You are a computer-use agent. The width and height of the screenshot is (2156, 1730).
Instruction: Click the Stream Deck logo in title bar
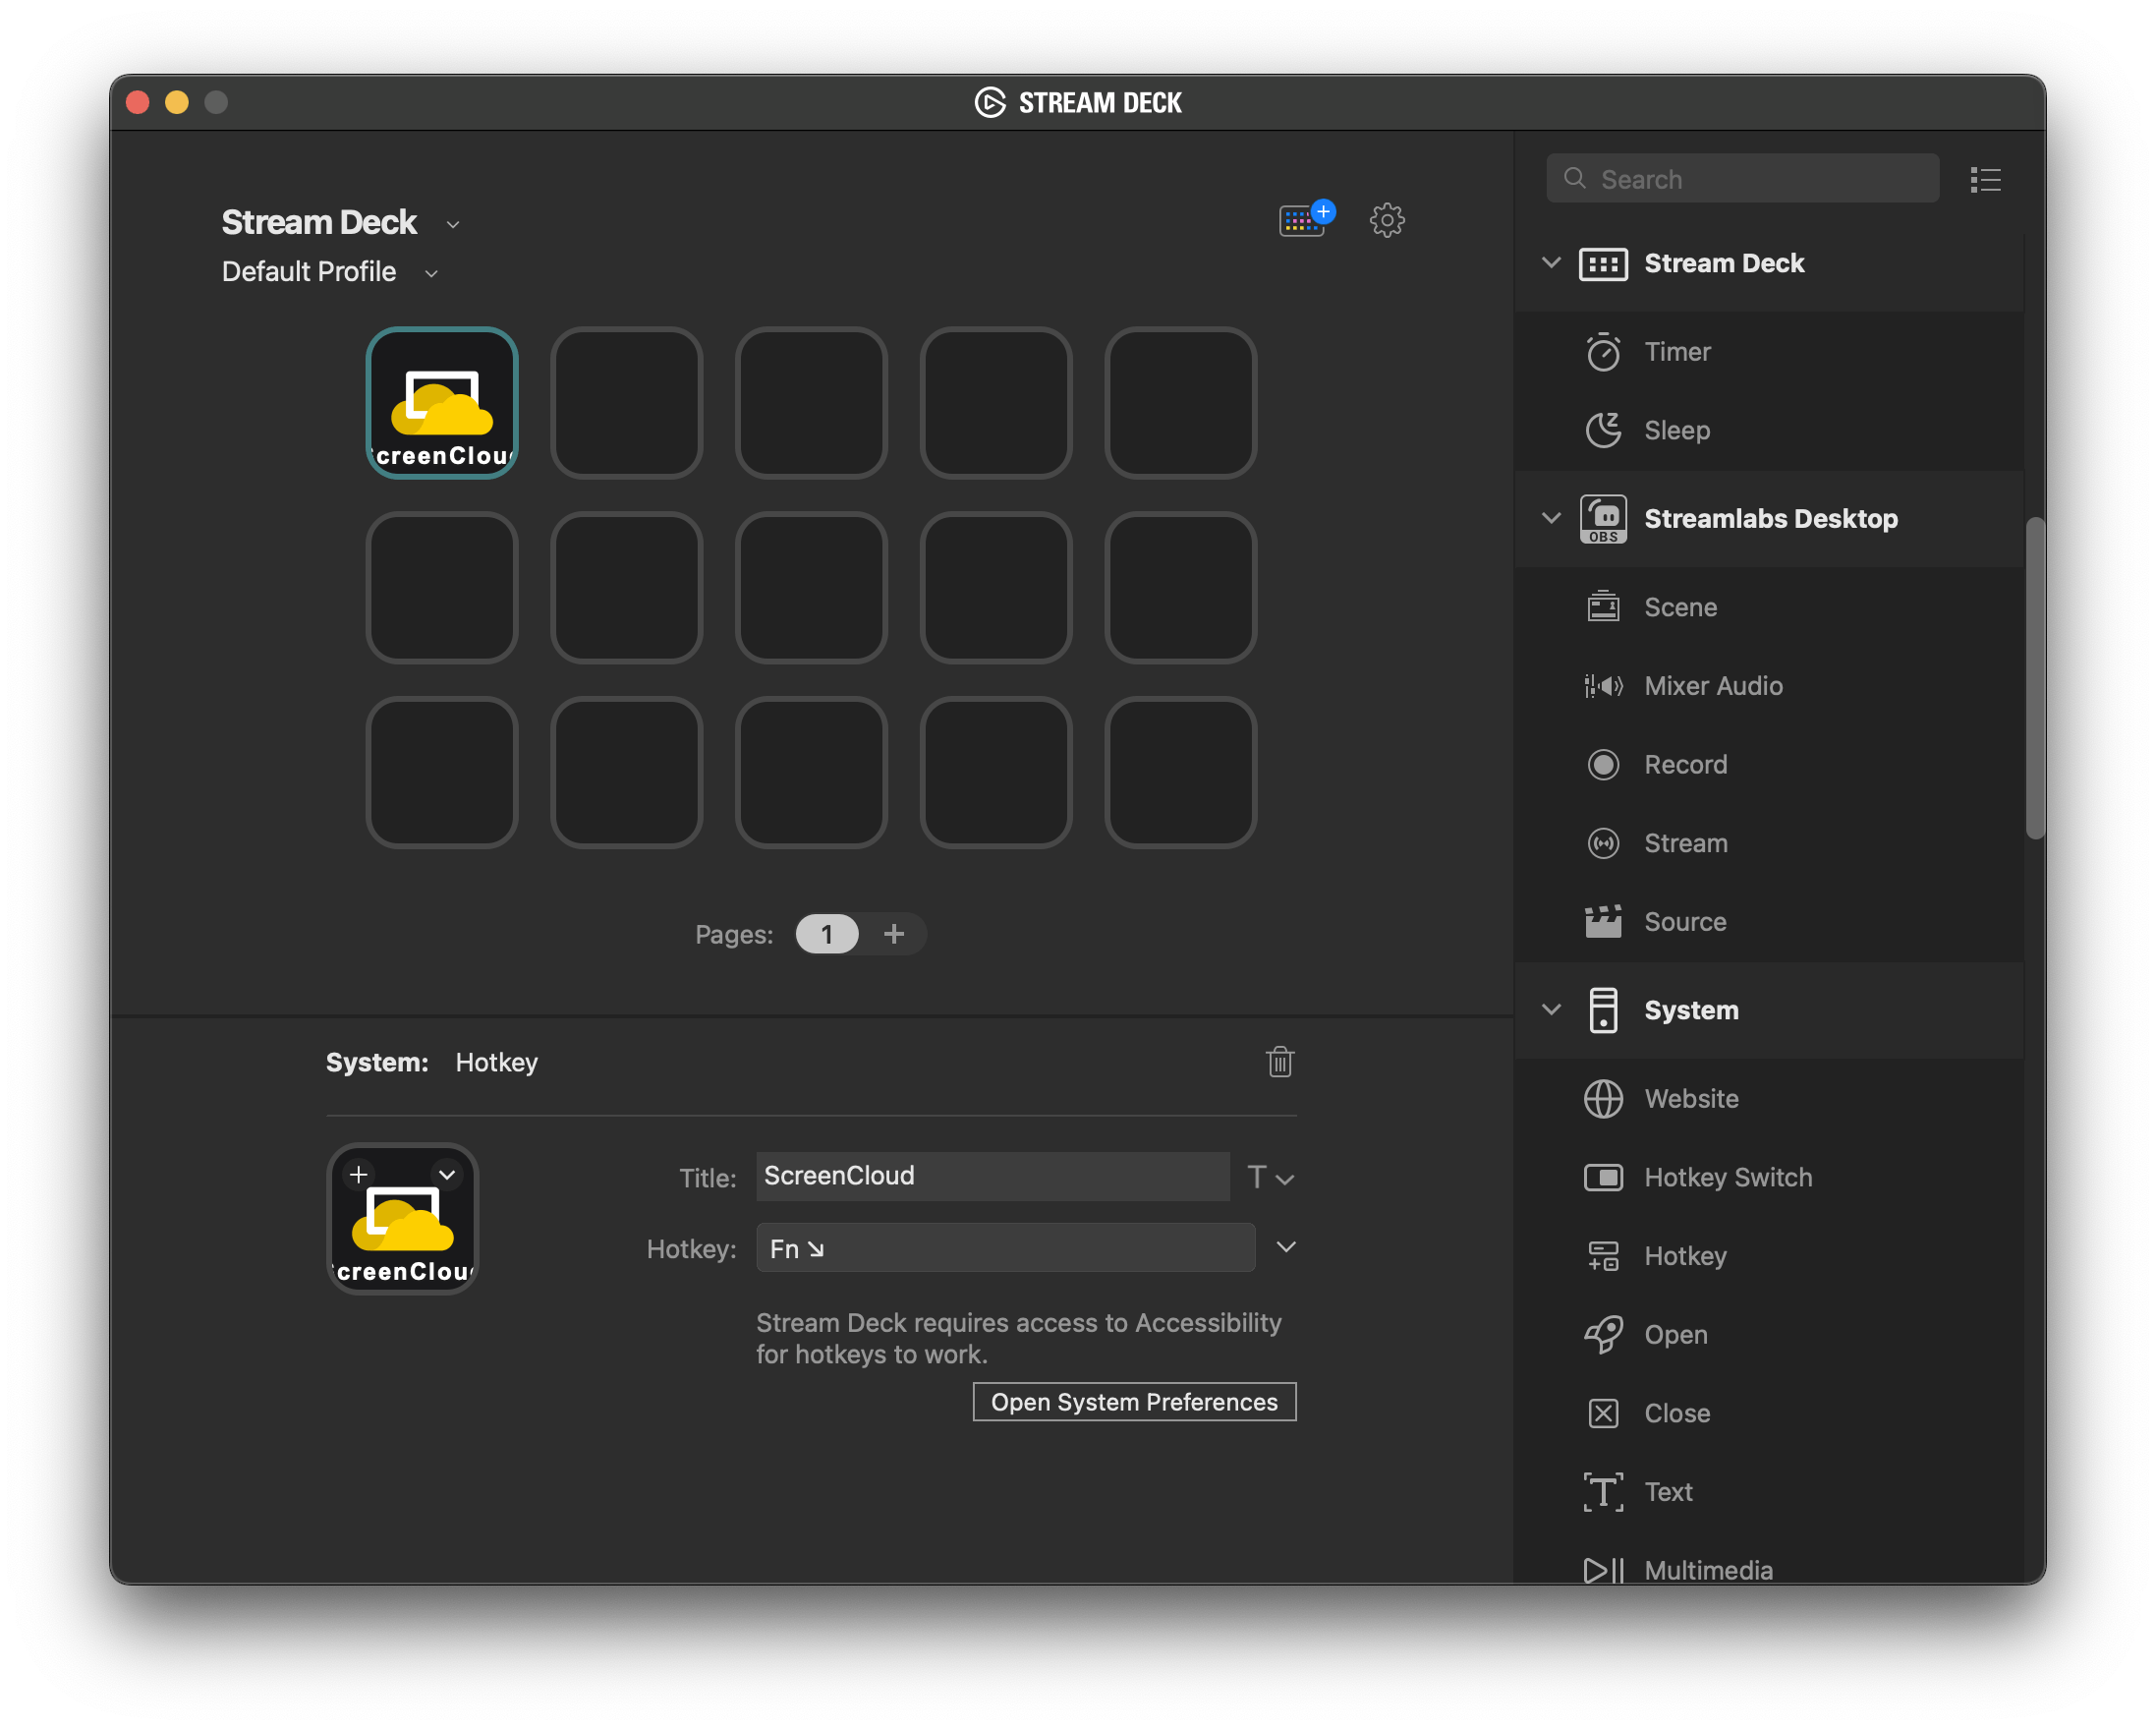[x=990, y=102]
